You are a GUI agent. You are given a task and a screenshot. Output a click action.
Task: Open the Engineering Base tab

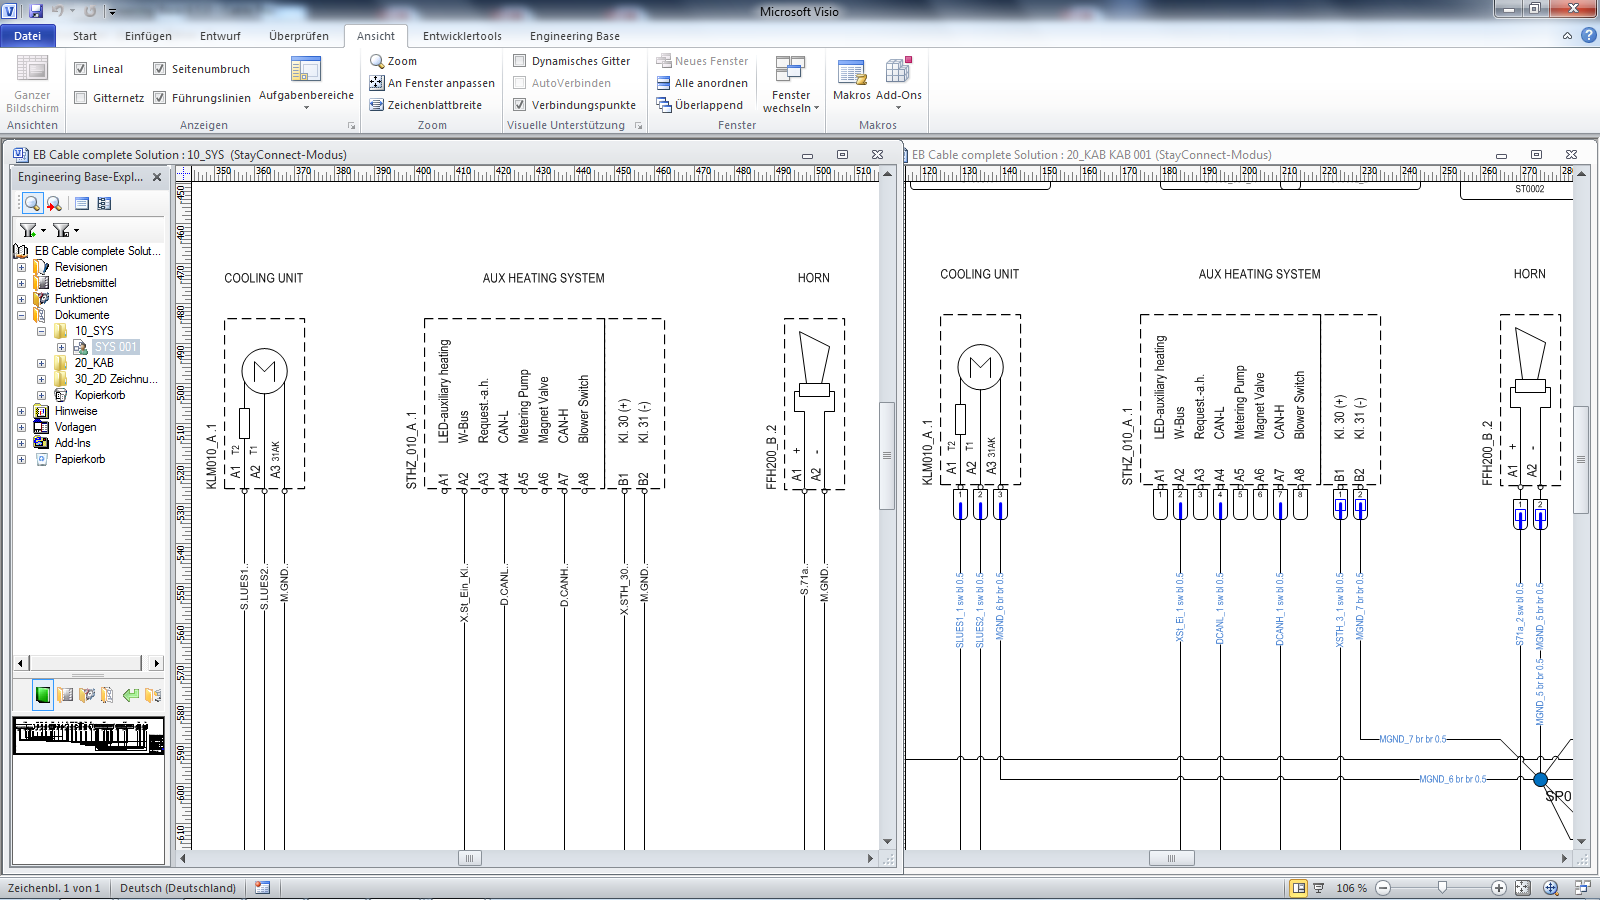(x=574, y=36)
